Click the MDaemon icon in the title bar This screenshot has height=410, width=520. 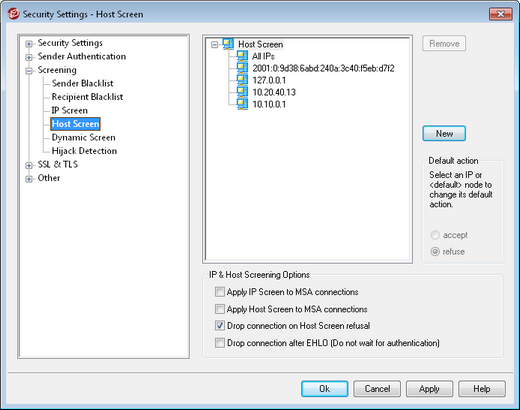point(13,14)
